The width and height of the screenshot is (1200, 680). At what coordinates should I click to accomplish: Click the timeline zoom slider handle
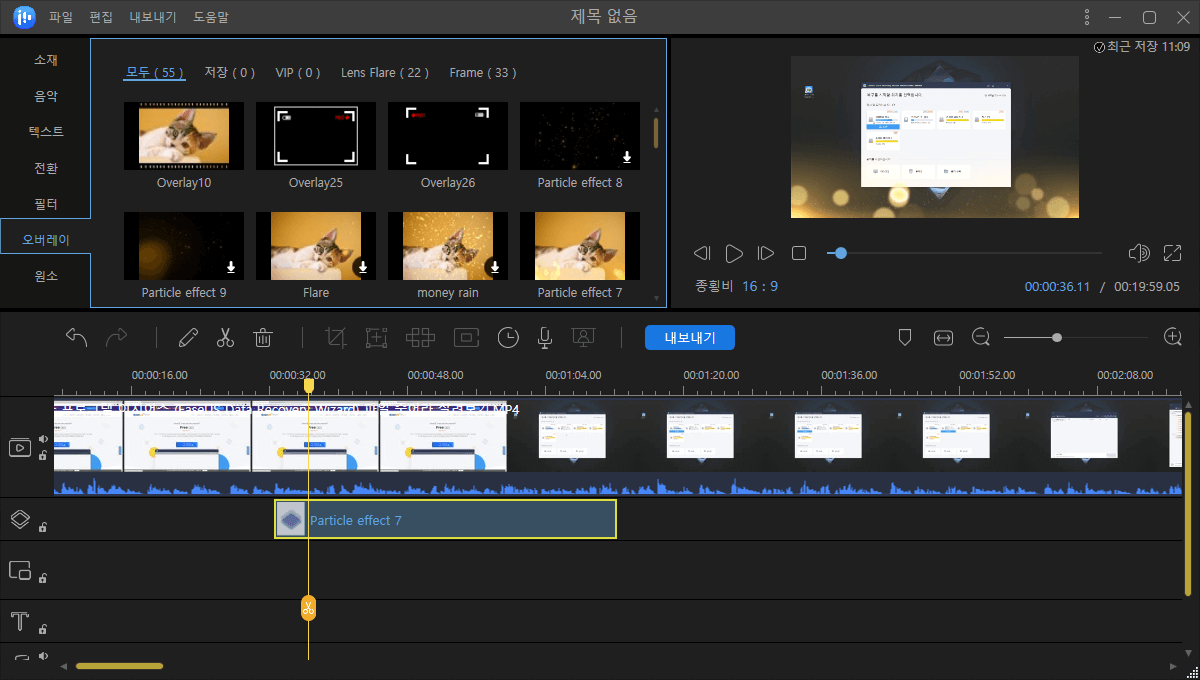tap(1057, 338)
